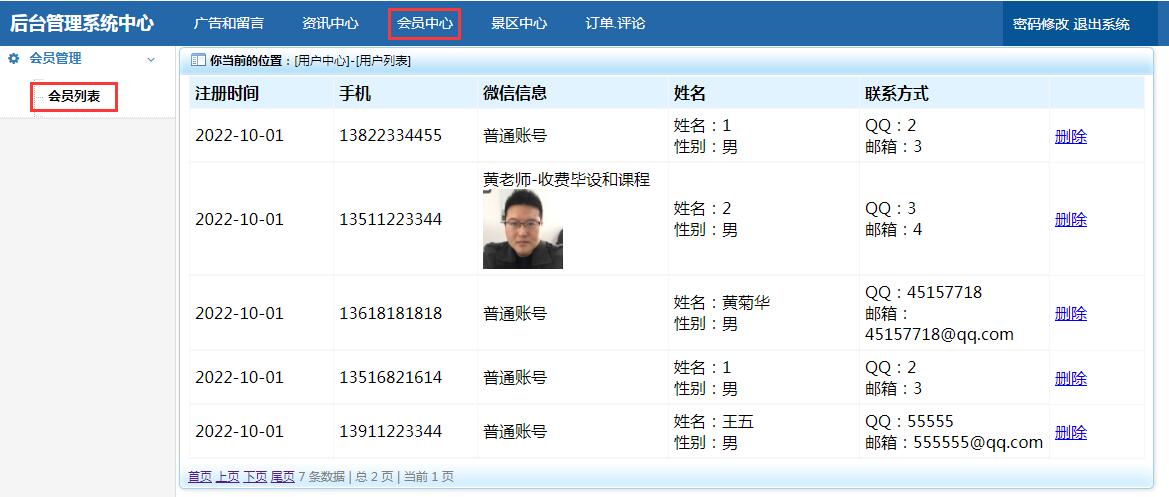Click QQ:55555 text
Screen dimensions: 1169x497
(910, 421)
